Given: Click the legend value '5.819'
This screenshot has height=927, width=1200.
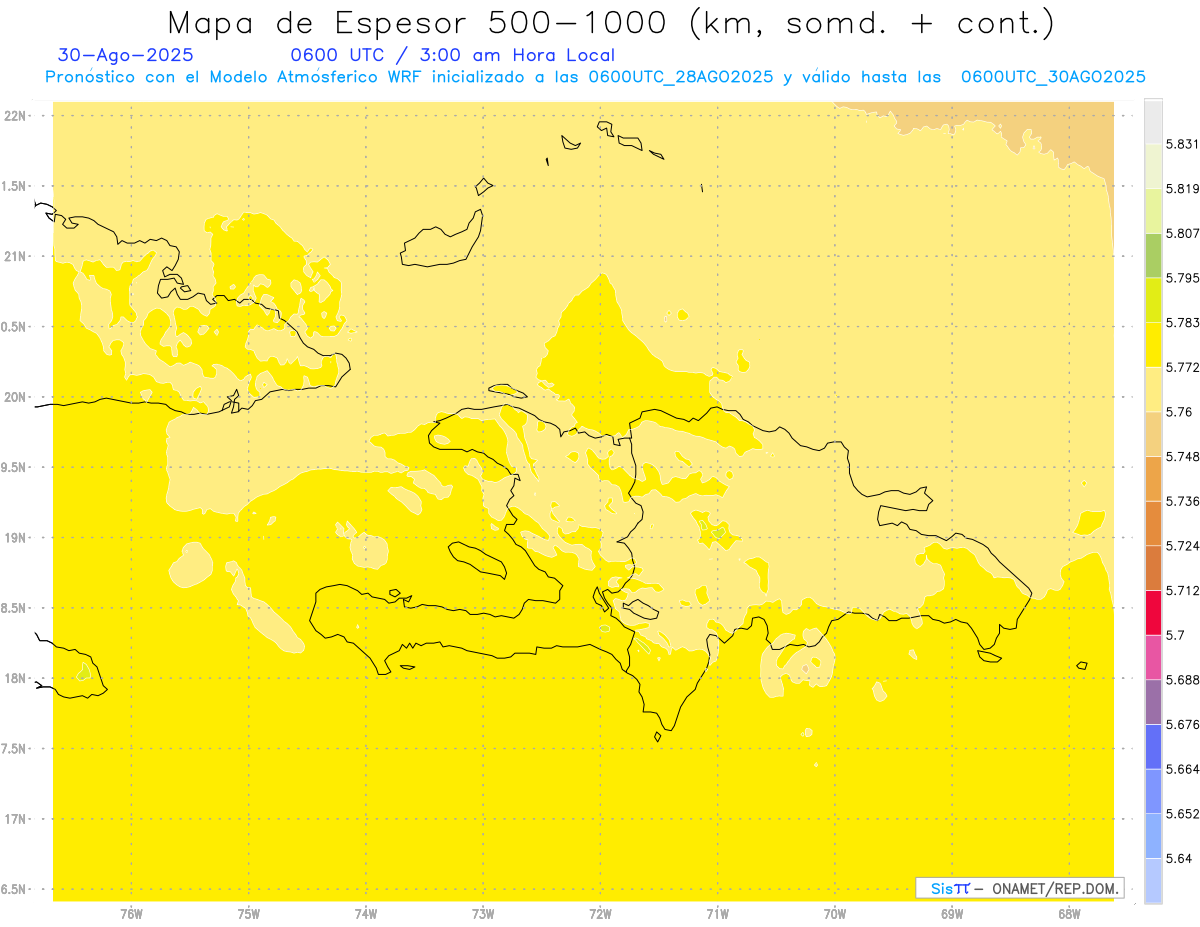Looking at the screenshot, I should (1183, 189).
